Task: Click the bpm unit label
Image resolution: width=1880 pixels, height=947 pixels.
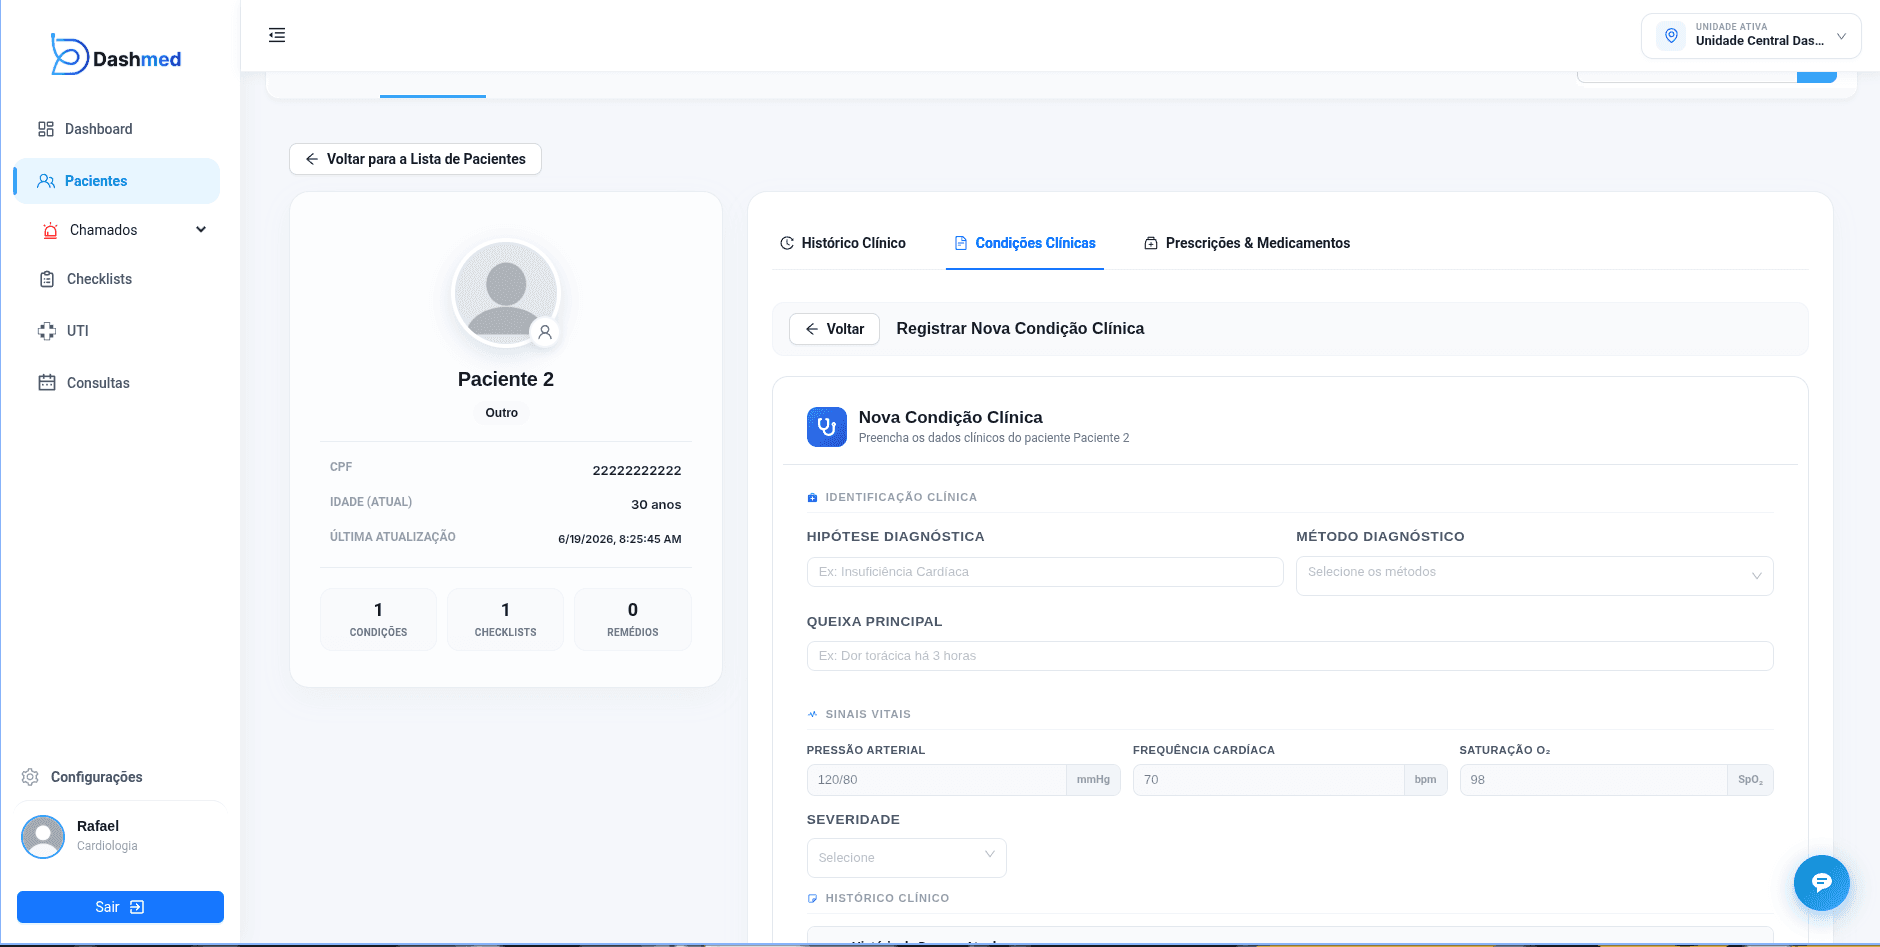Action: (x=1426, y=780)
